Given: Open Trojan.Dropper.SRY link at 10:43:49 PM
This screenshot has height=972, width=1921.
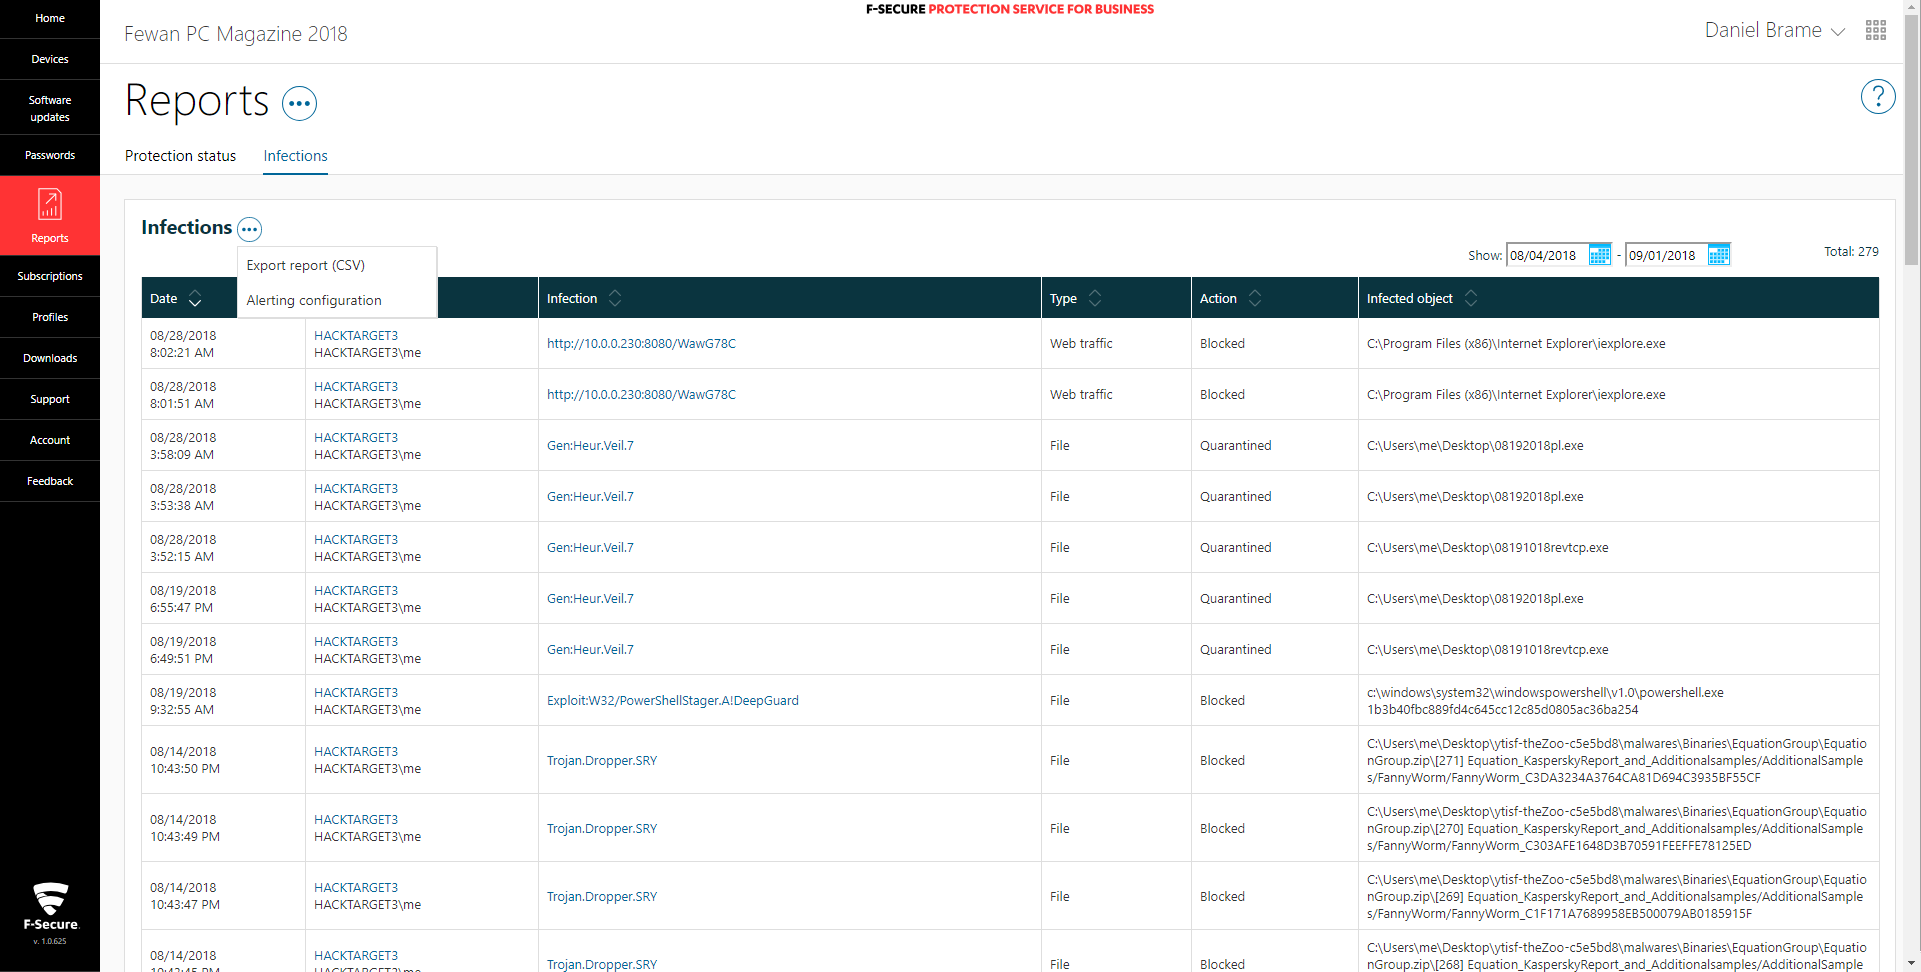Looking at the screenshot, I should 602,828.
